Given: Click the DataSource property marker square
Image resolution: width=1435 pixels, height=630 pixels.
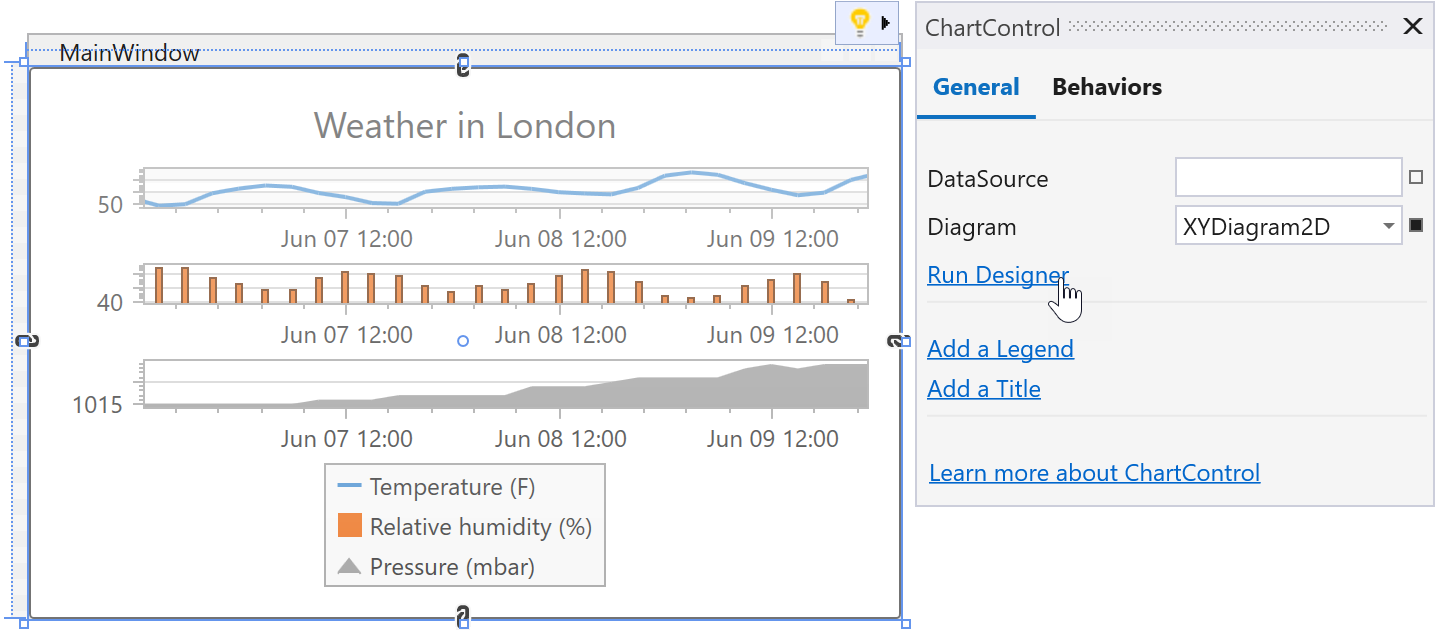Looking at the screenshot, I should pos(1415,178).
